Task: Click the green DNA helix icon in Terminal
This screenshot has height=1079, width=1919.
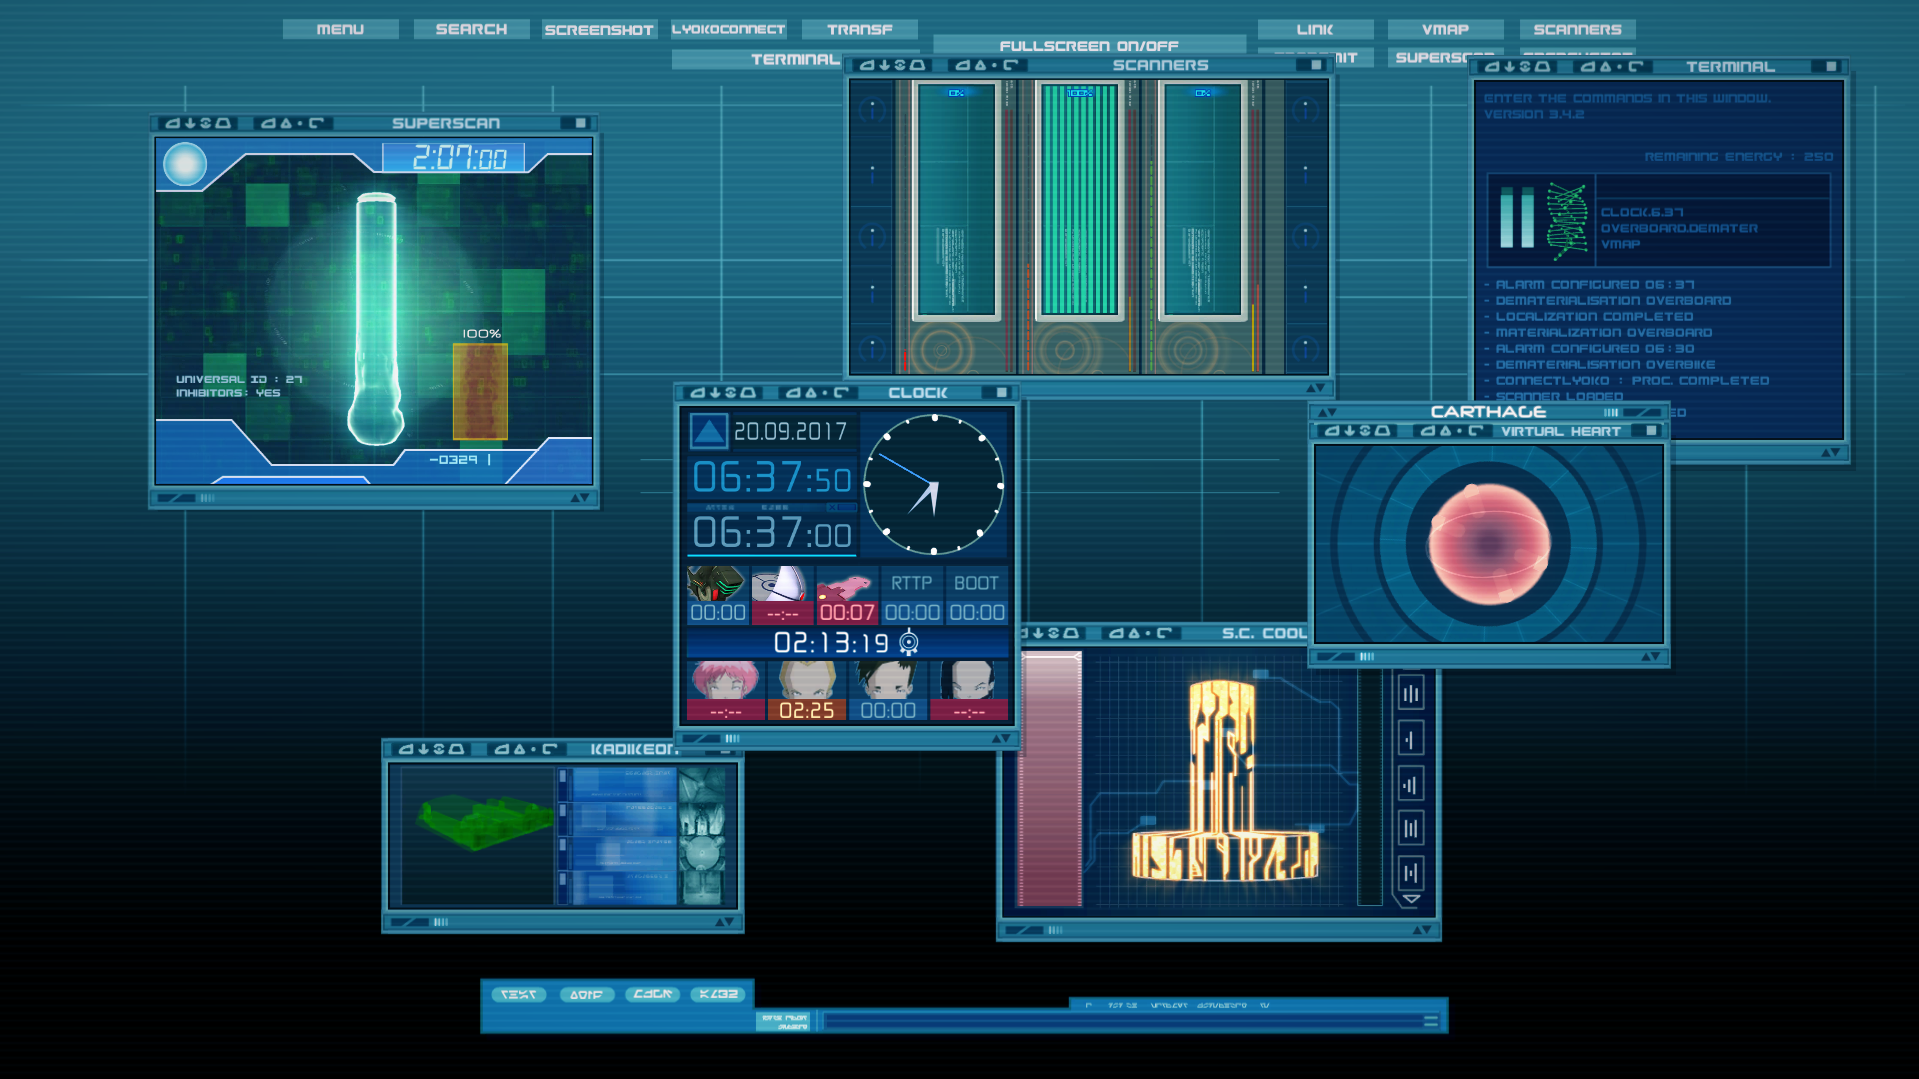Action: coord(1567,221)
